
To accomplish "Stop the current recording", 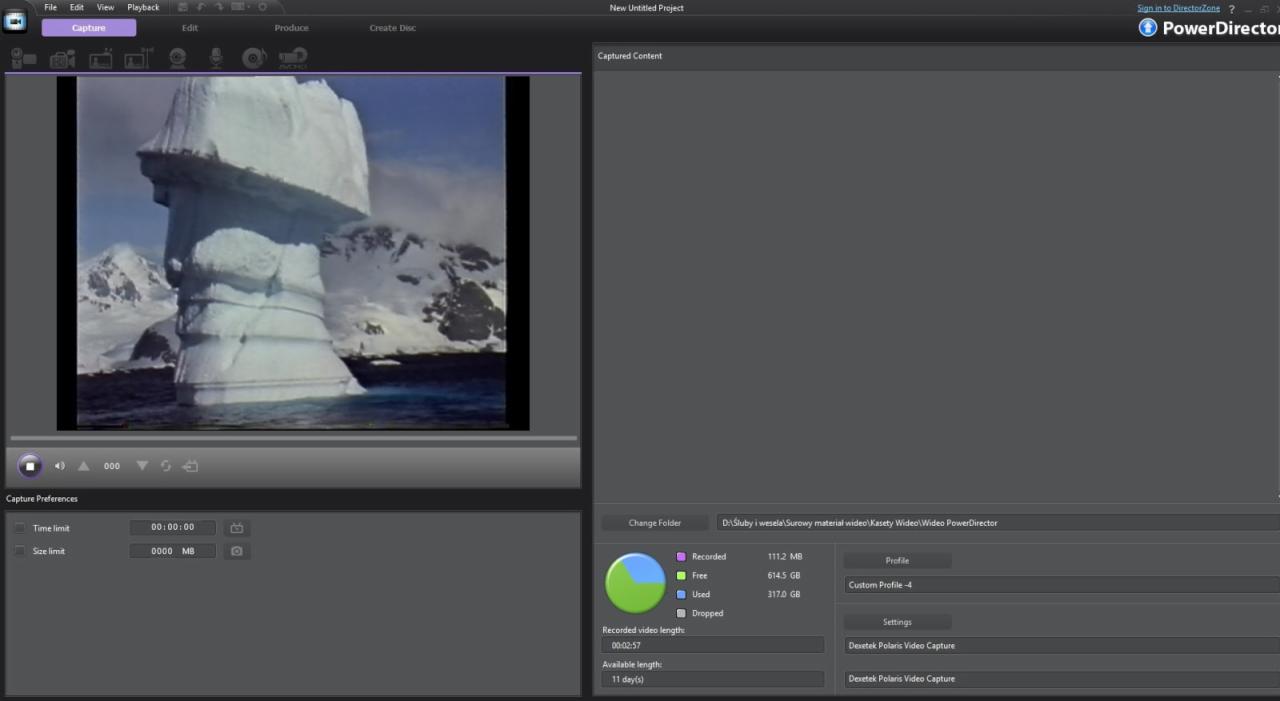I will pyautogui.click(x=30, y=466).
